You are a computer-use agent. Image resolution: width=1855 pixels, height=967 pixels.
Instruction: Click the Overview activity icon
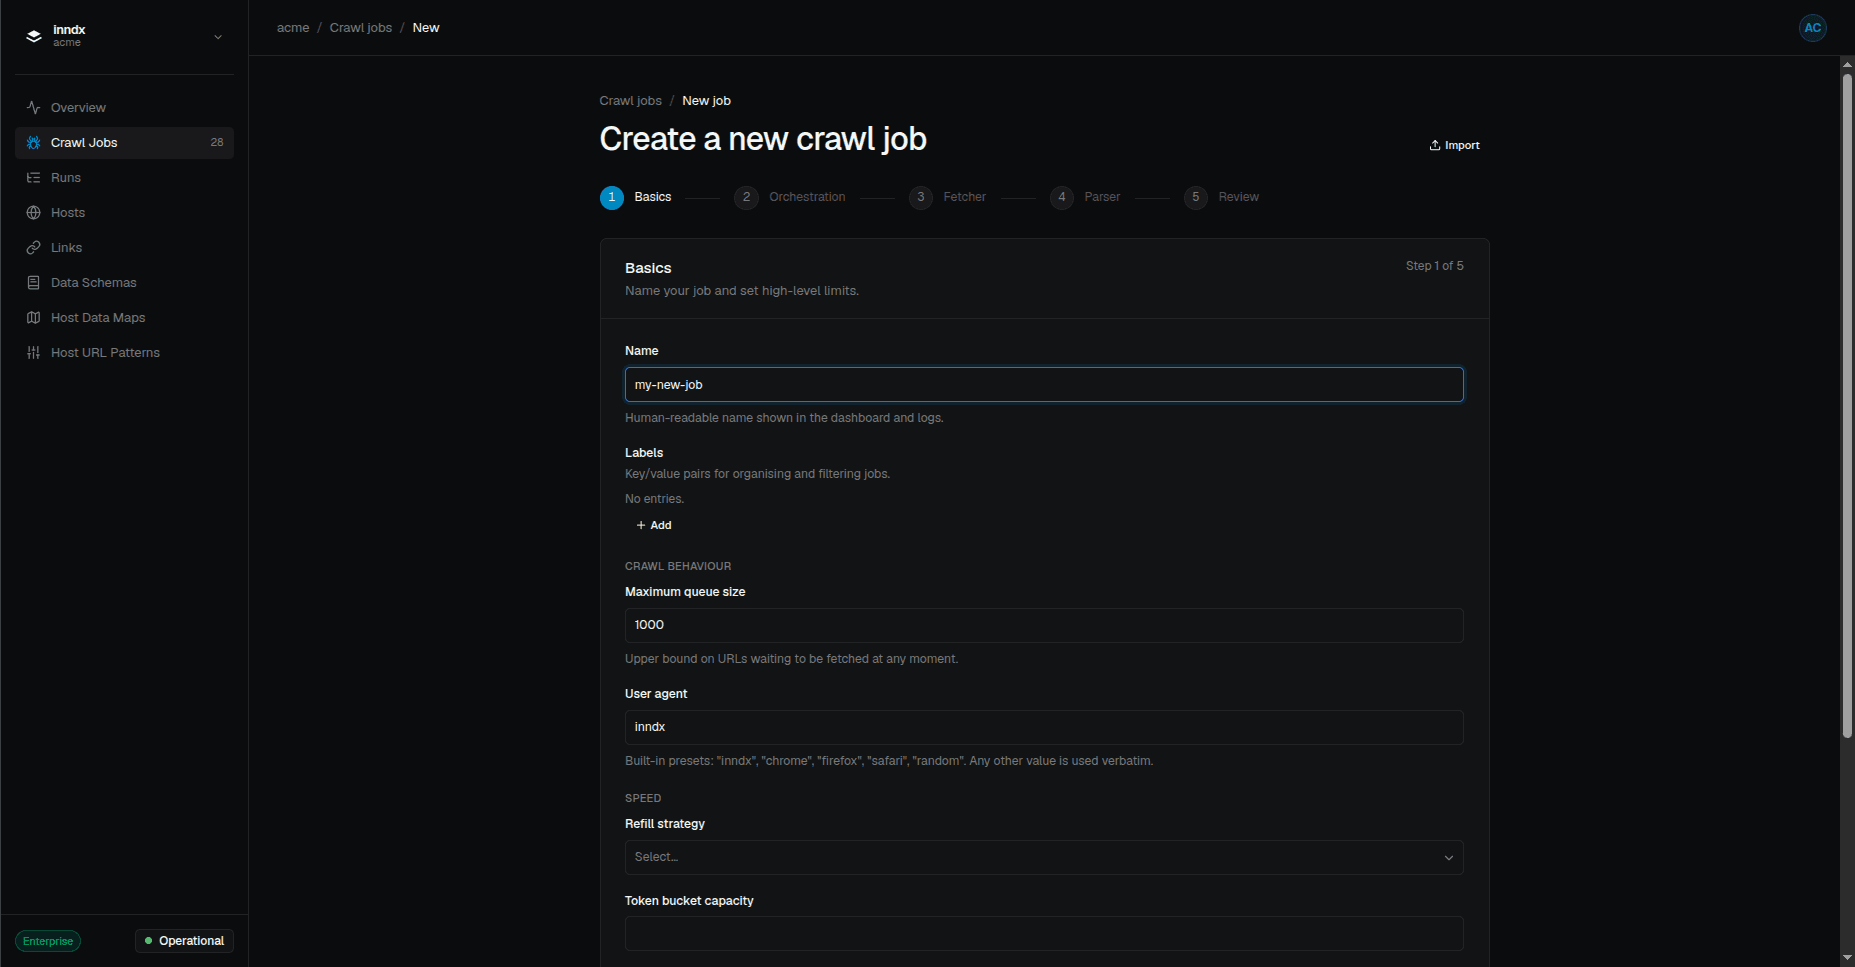pos(33,108)
